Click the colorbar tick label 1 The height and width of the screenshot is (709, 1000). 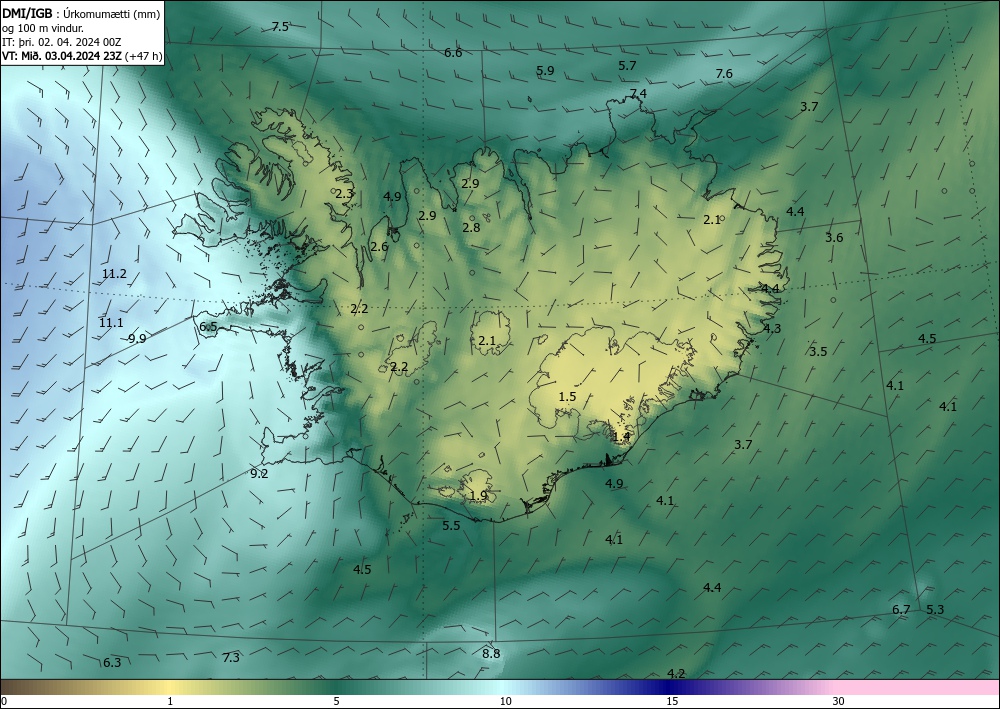tap(170, 701)
